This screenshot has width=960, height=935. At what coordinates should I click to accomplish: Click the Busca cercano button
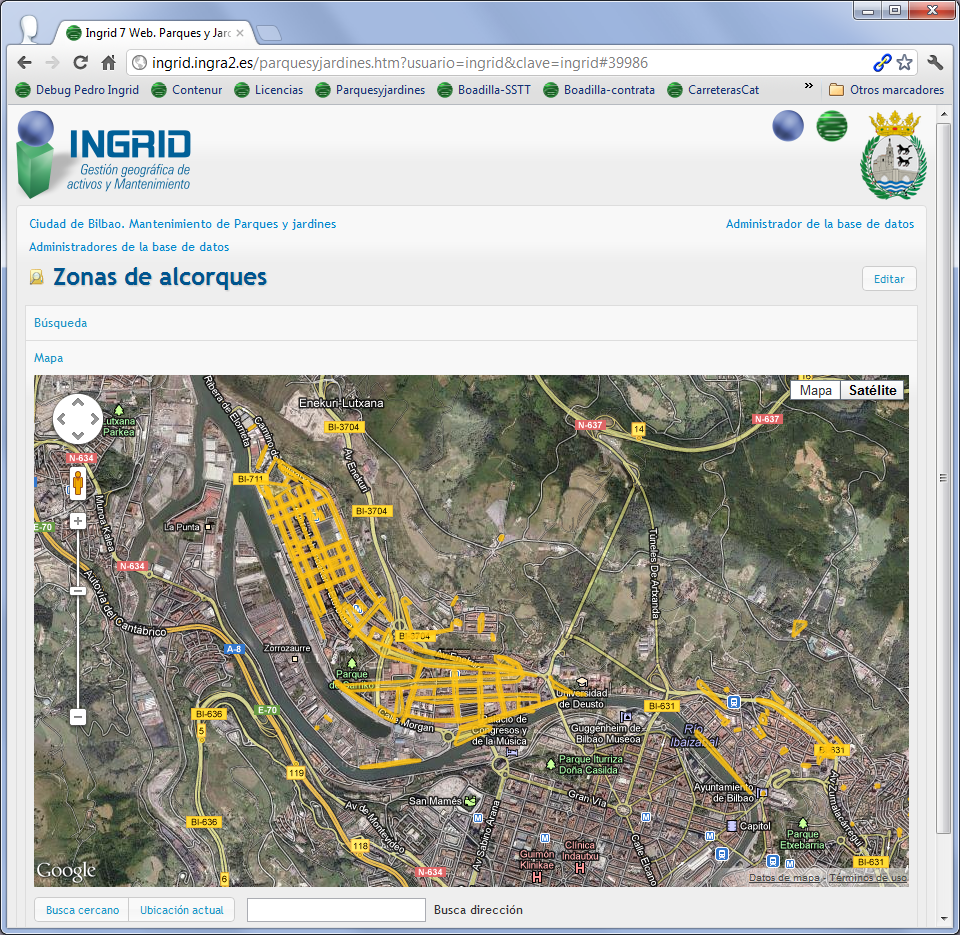(82, 910)
